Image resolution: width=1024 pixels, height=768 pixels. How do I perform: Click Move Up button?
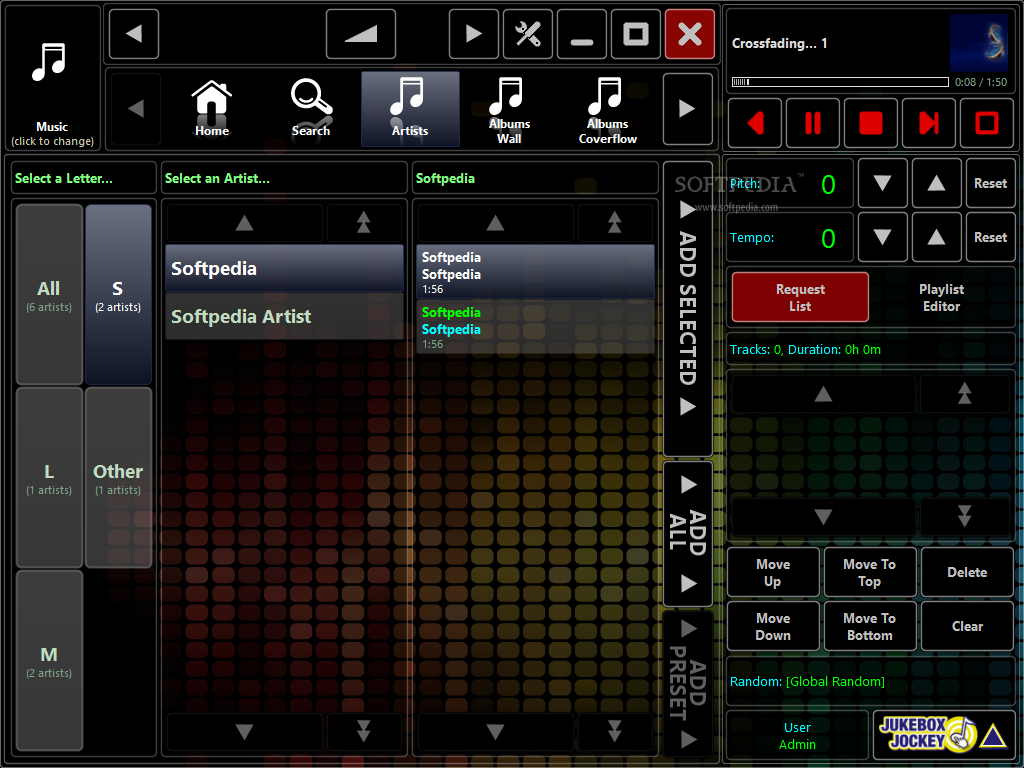[x=773, y=572]
